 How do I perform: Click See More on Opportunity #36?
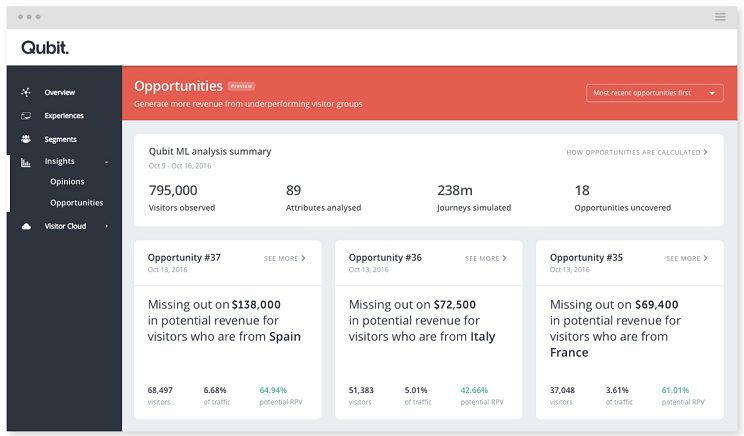pos(486,258)
